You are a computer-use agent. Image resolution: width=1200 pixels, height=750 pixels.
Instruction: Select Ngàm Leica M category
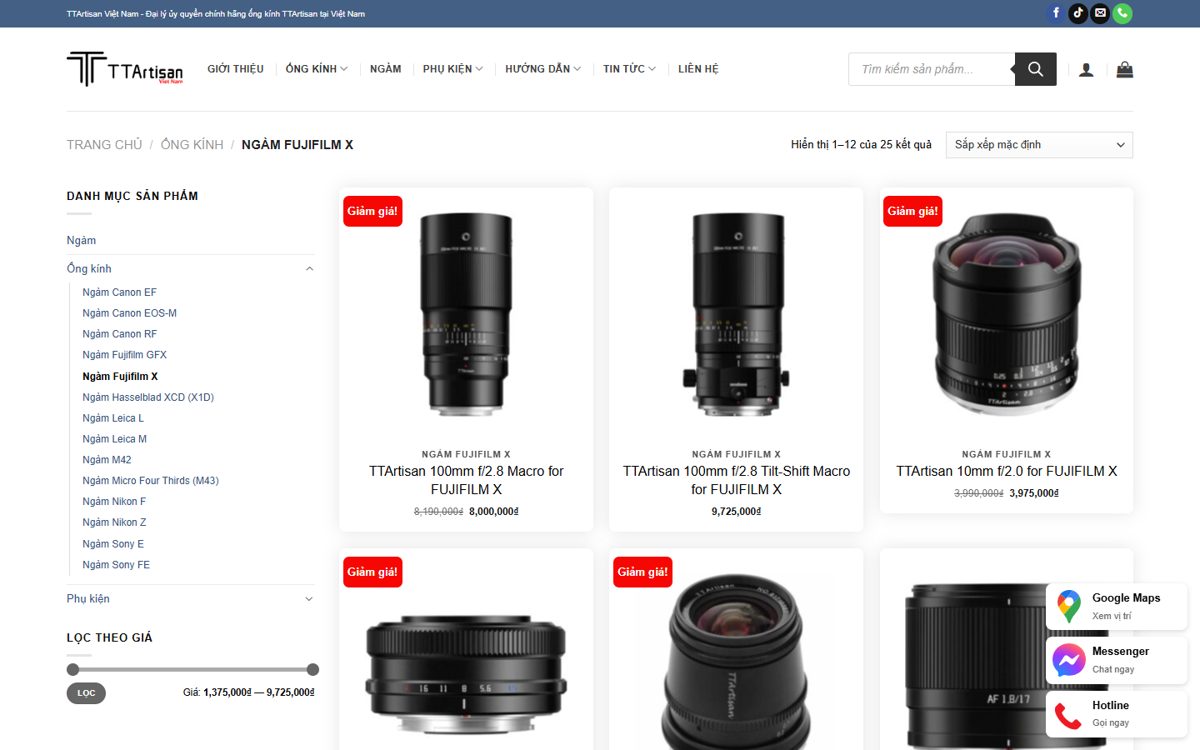[115, 440]
